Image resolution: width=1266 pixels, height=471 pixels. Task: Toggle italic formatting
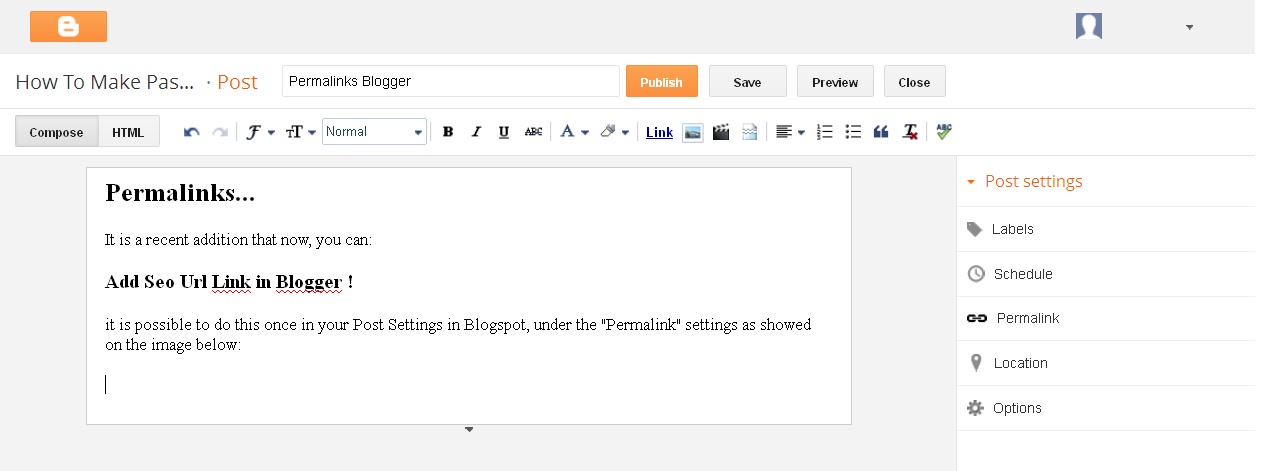[476, 132]
